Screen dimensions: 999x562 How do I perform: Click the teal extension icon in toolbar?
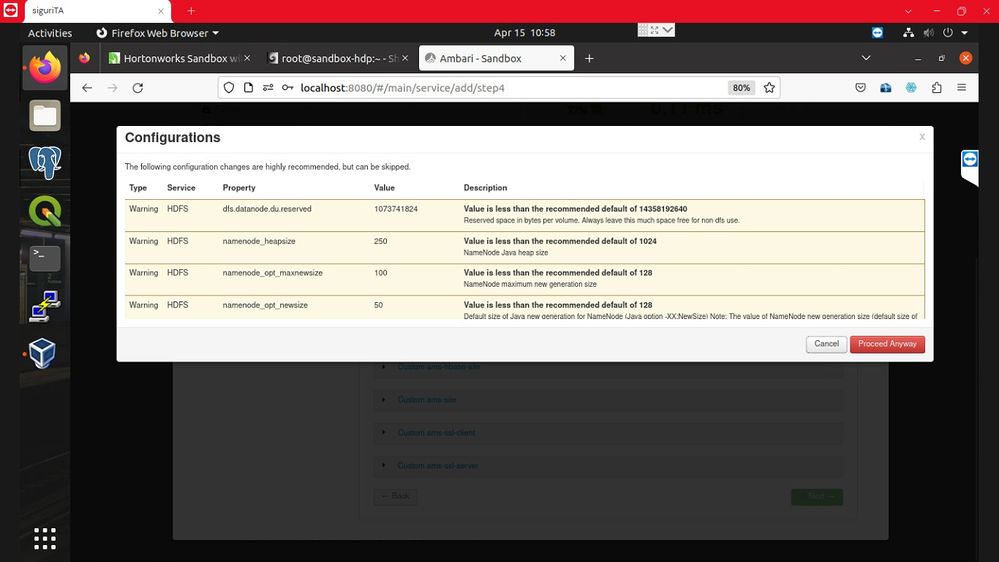(x=911, y=88)
